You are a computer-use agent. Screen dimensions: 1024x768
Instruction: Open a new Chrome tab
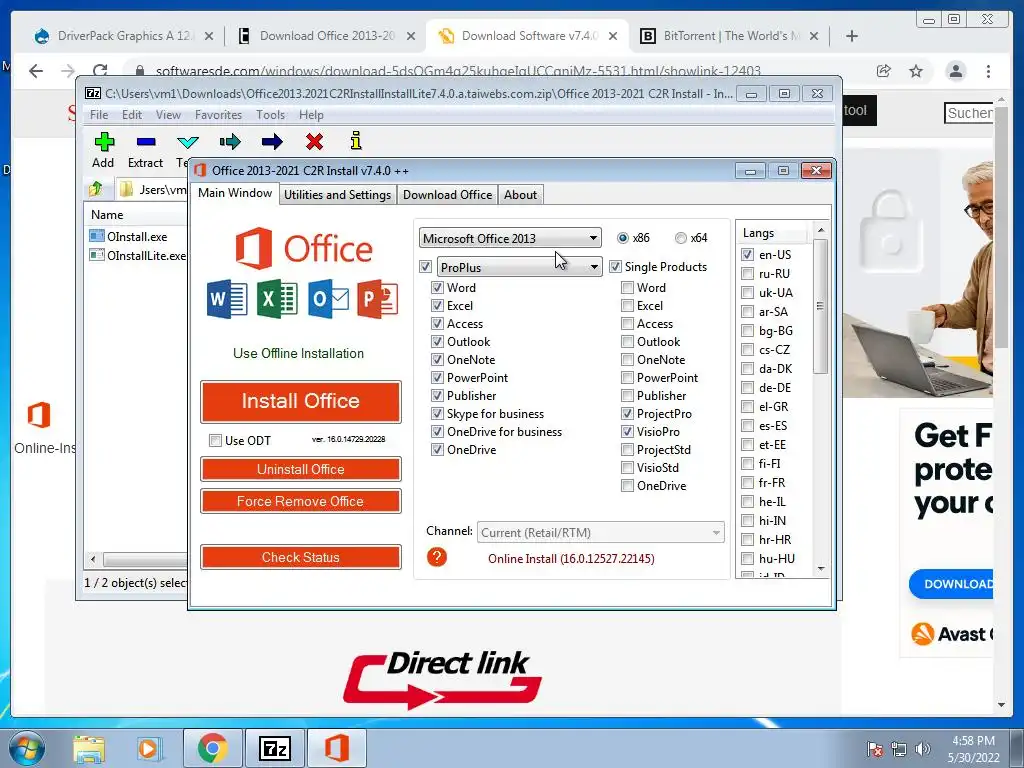tap(852, 36)
